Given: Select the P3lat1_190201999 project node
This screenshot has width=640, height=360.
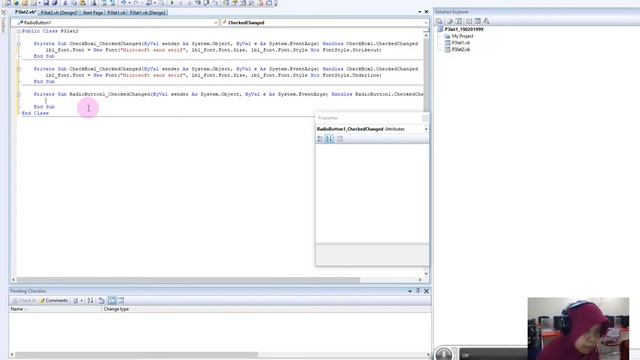Looking at the screenshot, I should [464, 29].
